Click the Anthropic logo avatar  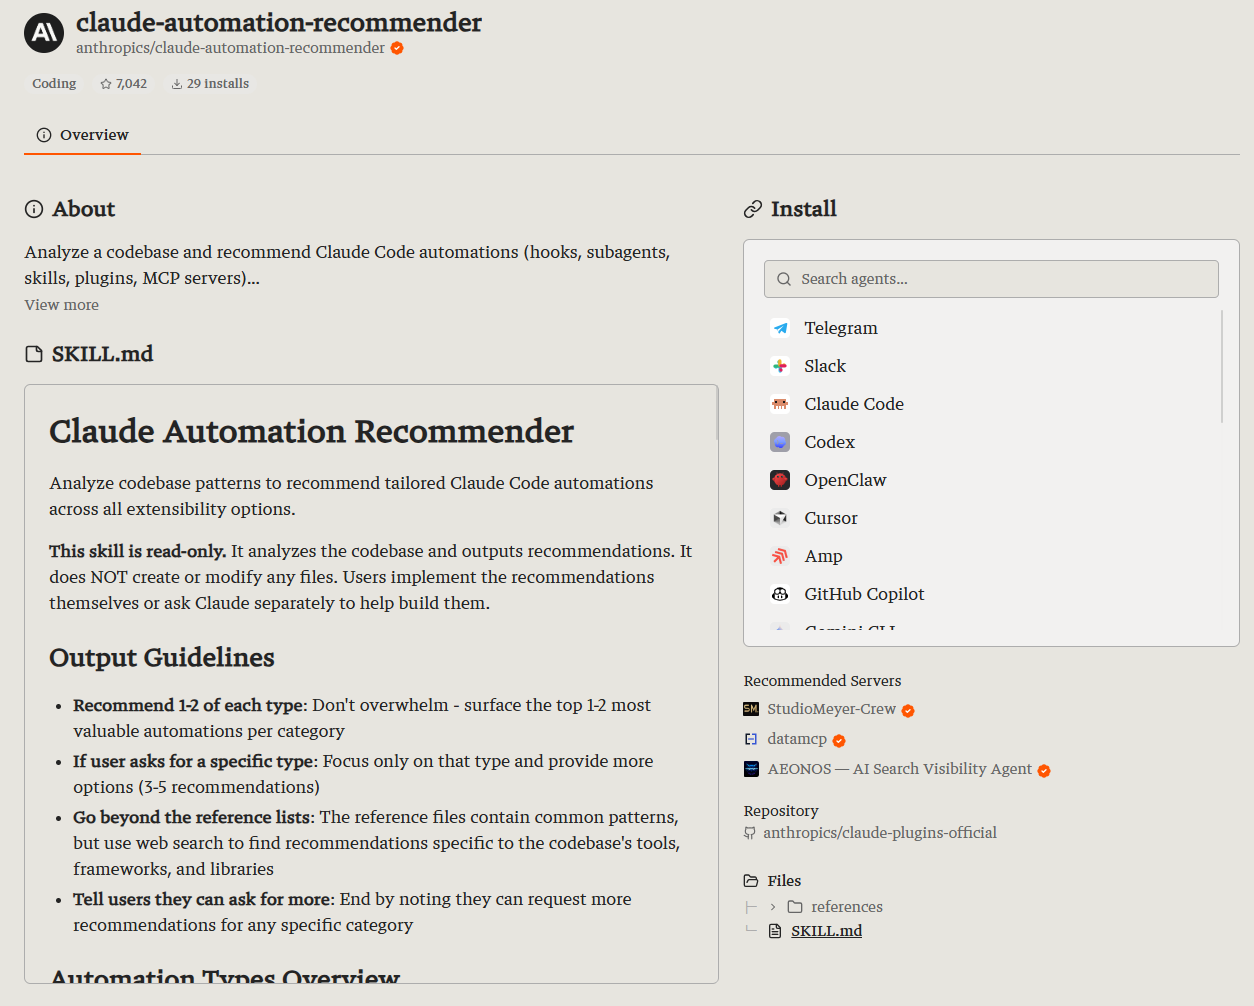(44, 33)
